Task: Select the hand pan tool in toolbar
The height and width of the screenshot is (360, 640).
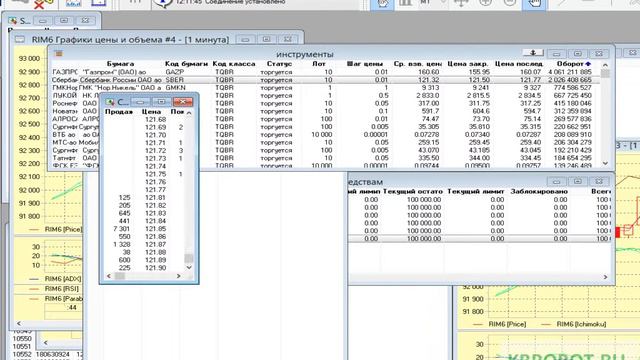Action: (534, 3)
